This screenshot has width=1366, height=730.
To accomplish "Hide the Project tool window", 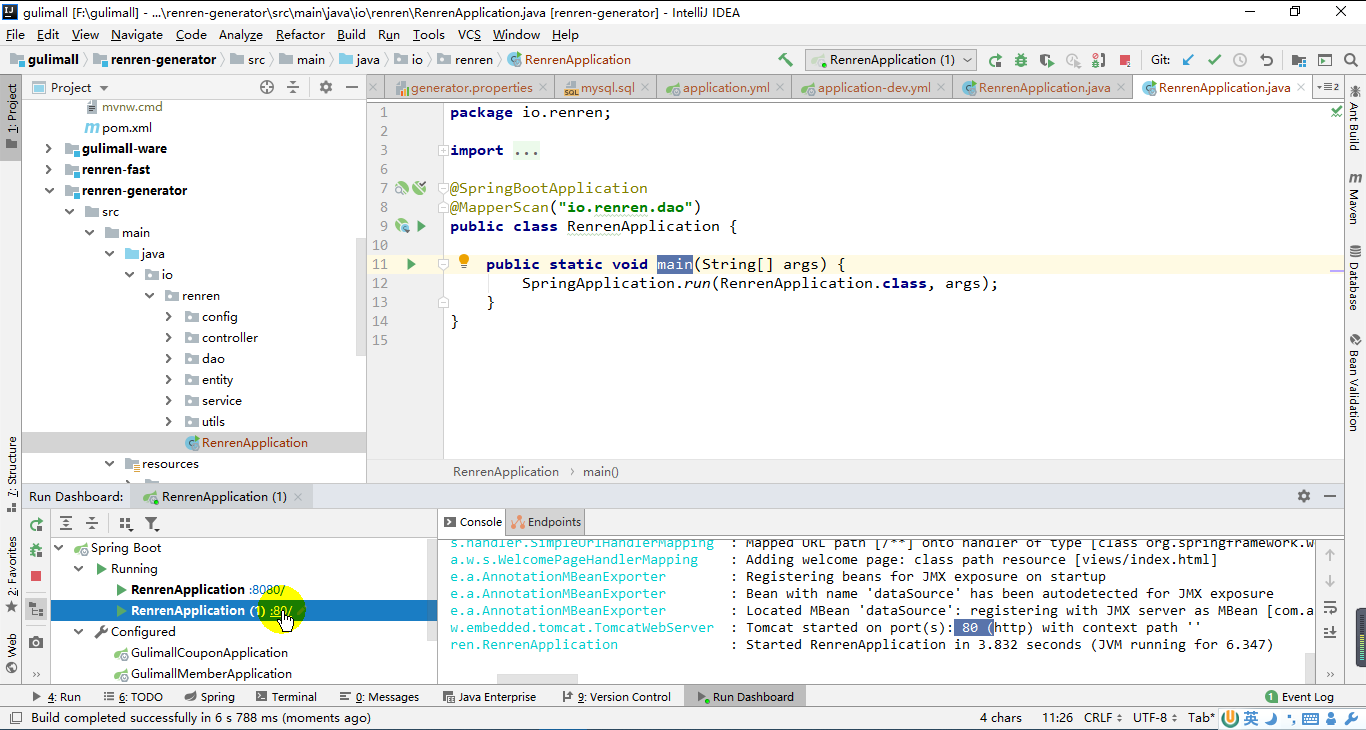I will point(351,88).
